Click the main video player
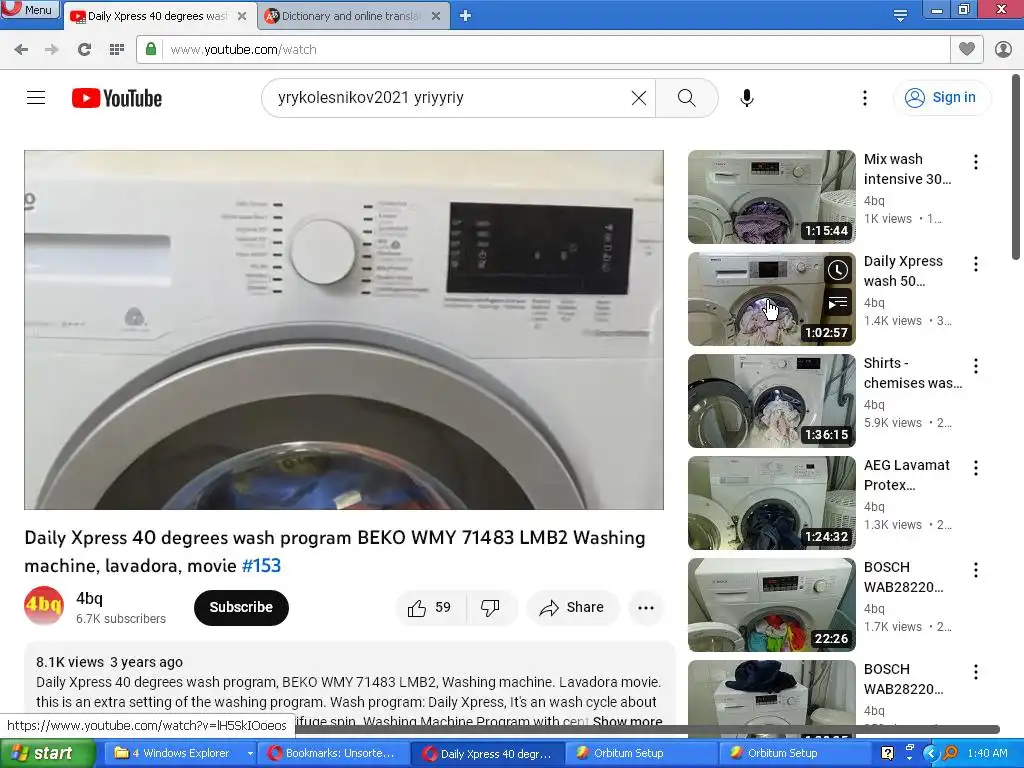Image resolution: width=1024 pixels, height=768 pixels. pos(344,330)
